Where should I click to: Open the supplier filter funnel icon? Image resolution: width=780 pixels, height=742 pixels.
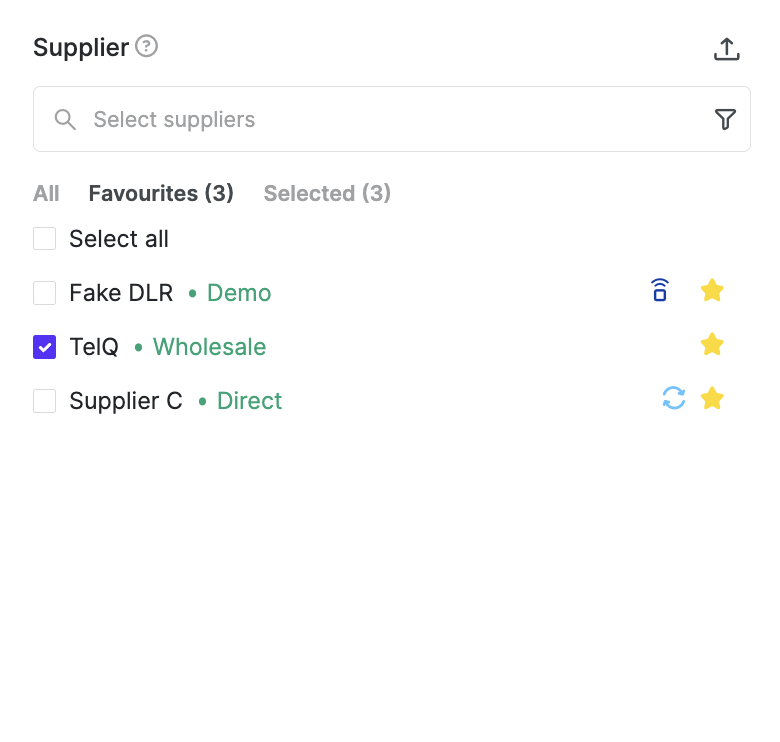[x=725, y=119]
